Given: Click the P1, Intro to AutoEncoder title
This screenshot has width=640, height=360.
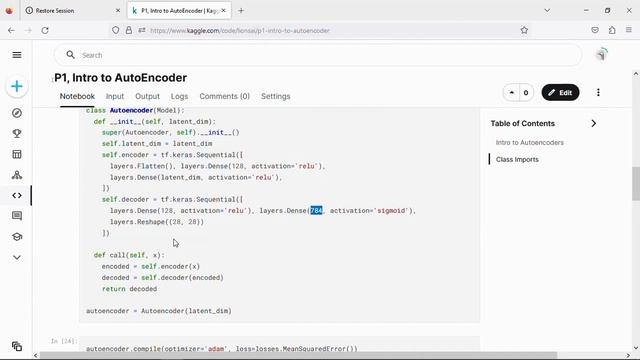Looking at the screenshot, I should [120, 78].
